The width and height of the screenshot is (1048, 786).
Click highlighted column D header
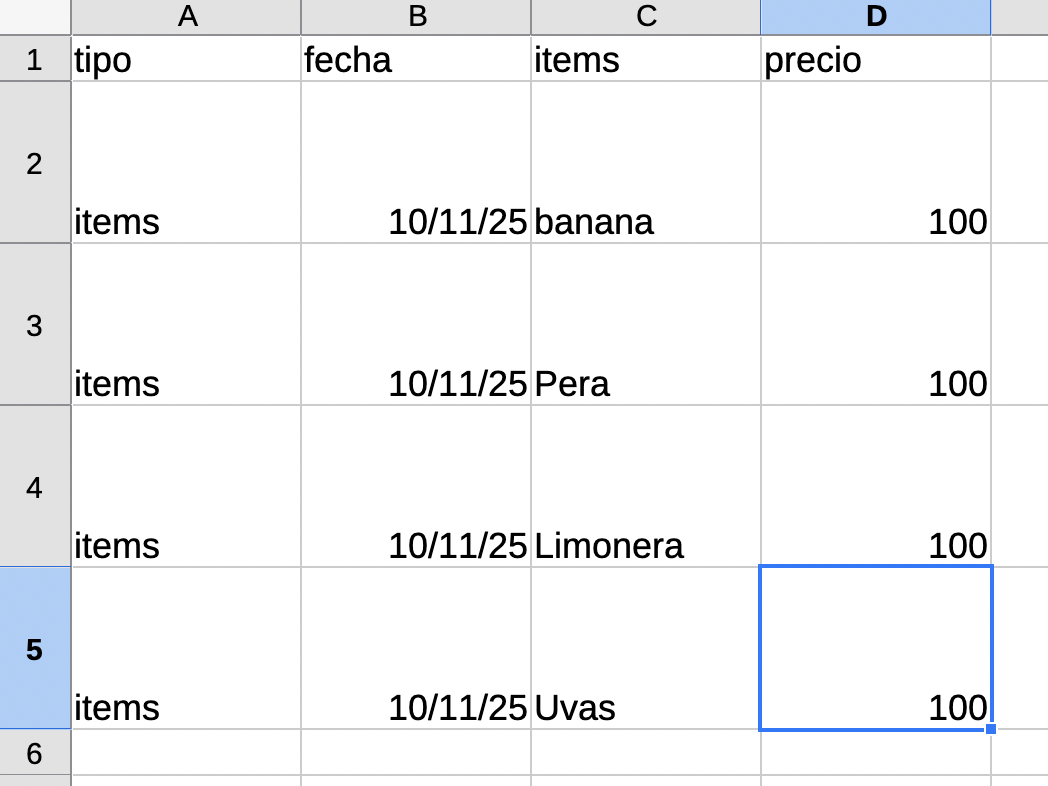click(876, 17)
